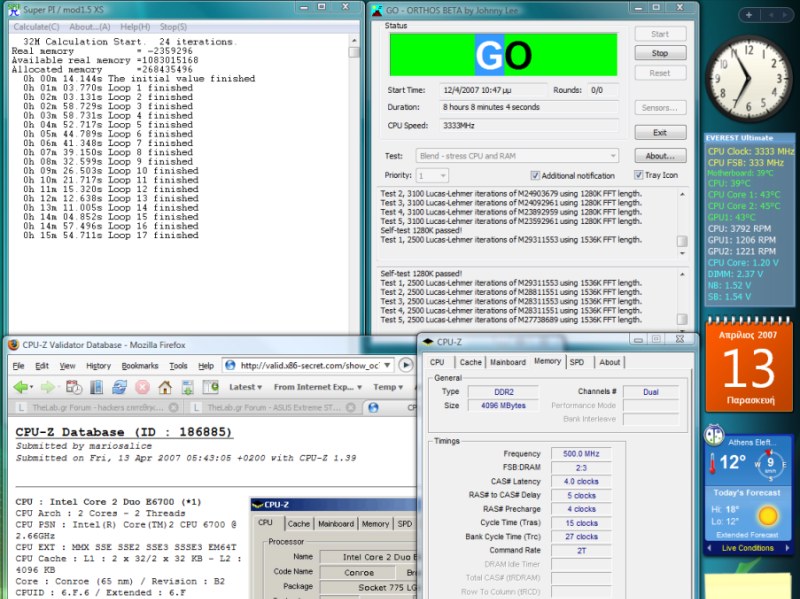The height and width of the screenshot is (599, 800).
Task: Add gadget with sidebar plus button
Action: pos(748,15)
